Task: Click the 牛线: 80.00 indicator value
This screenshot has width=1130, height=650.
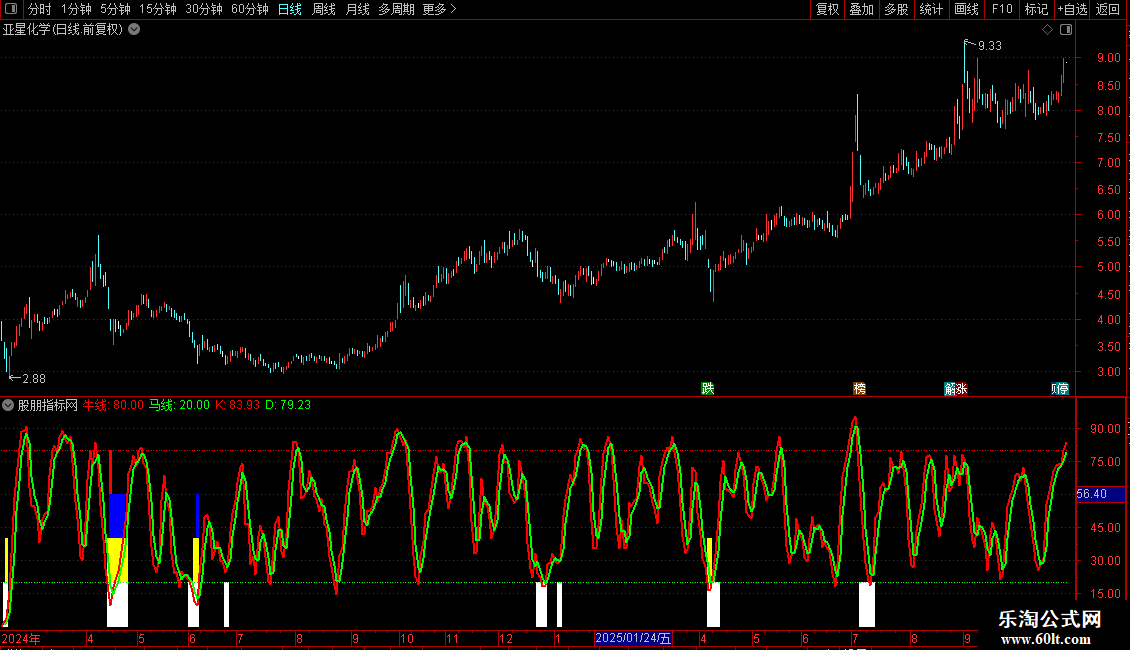Action: [x=113, y=405]
